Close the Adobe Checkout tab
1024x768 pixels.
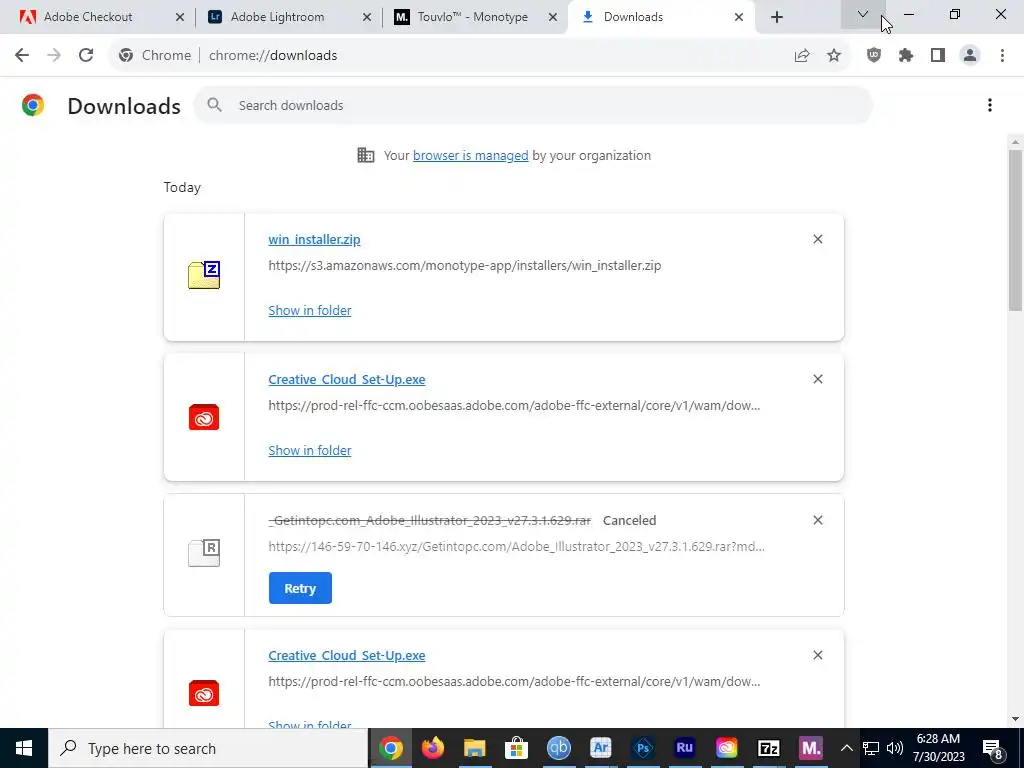[x=180, y=17]
